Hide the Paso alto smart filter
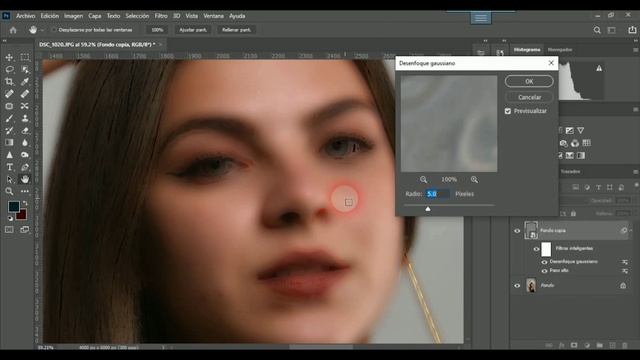The image size is (640, 360). pyautogui.click(x=544, y=271)
